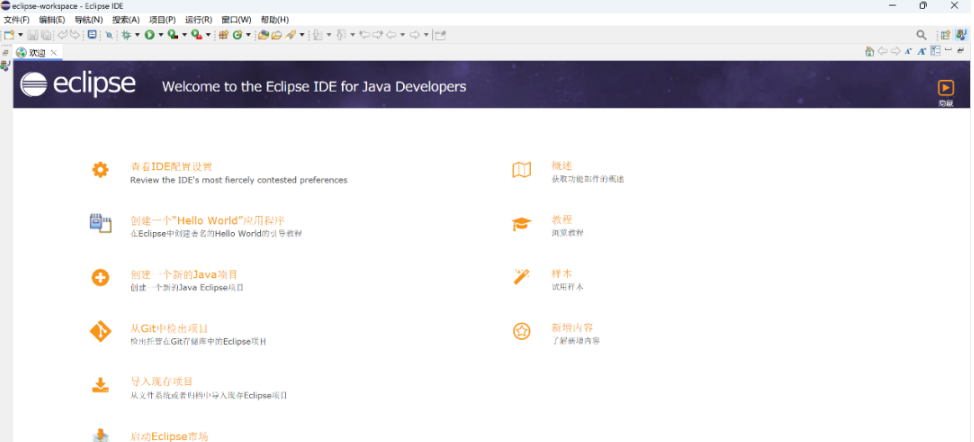Screen dimensions: 974x442
Task: Open the 项目(P) menu
Action: coord(162,20)
